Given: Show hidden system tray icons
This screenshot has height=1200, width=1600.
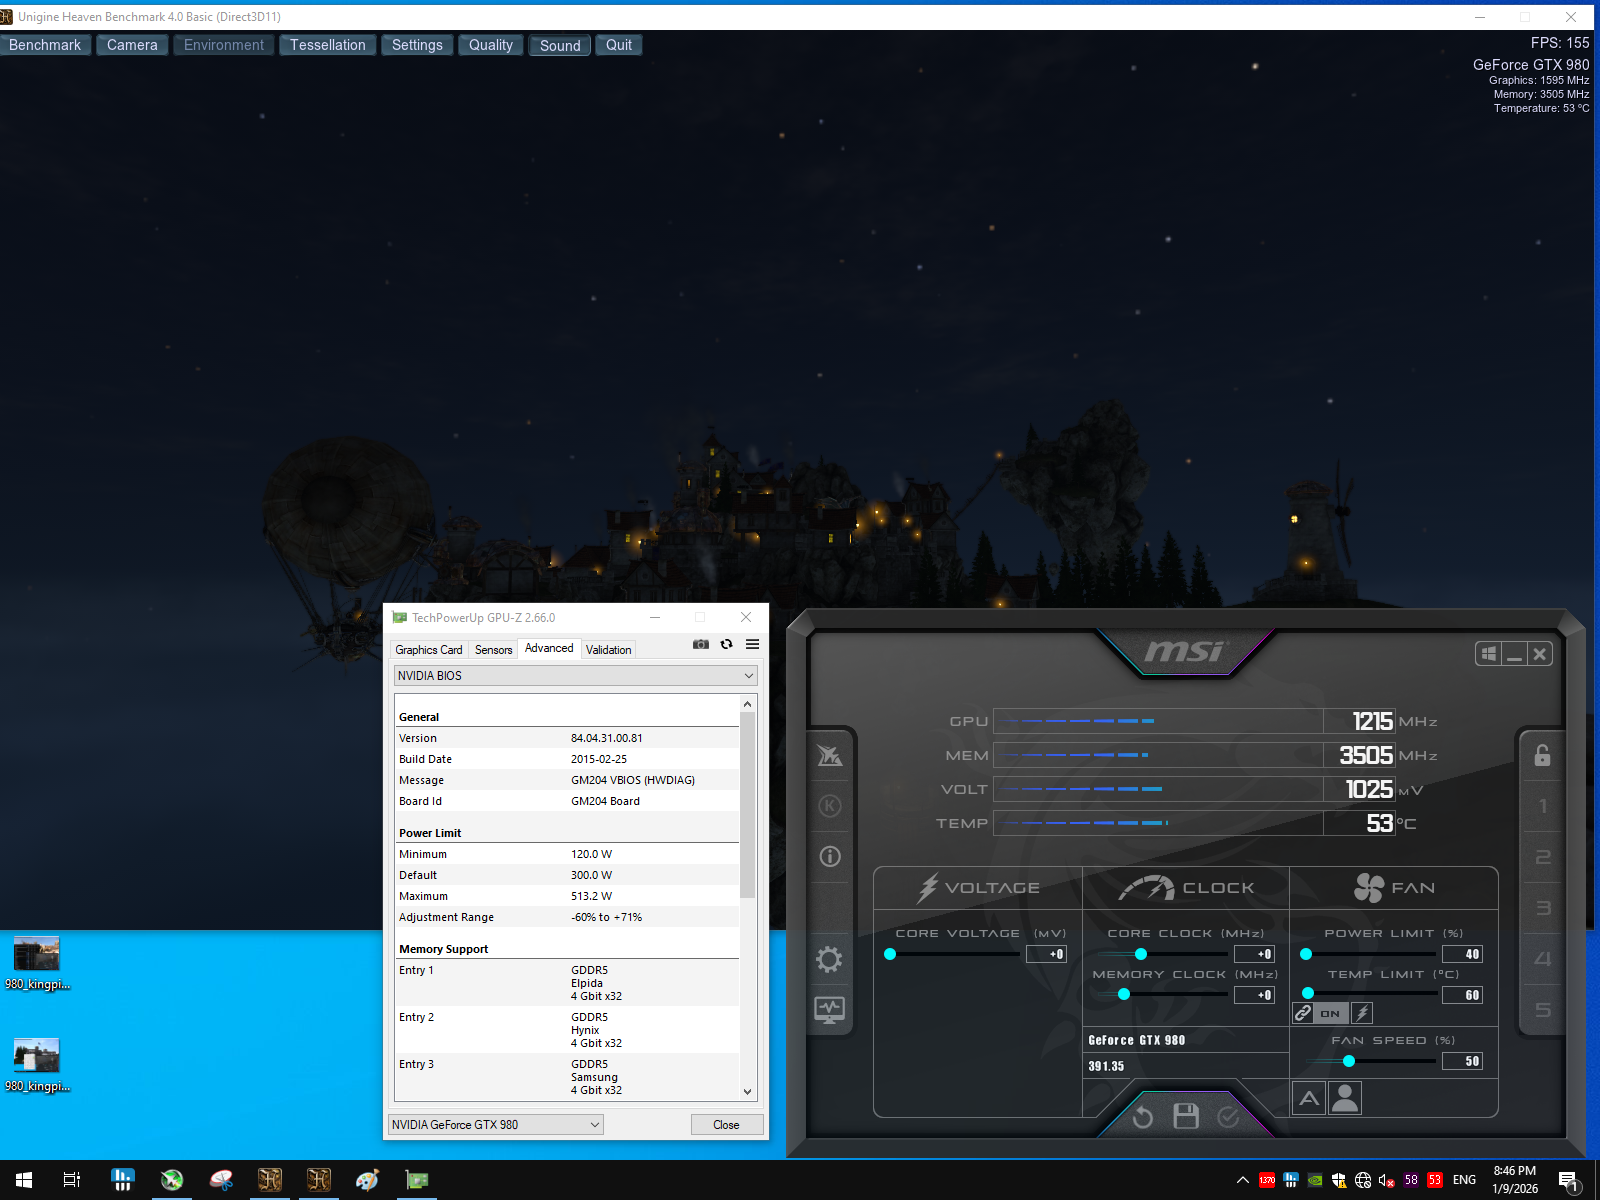Looking at the screenshot, I should (x=1243, y=1180).
